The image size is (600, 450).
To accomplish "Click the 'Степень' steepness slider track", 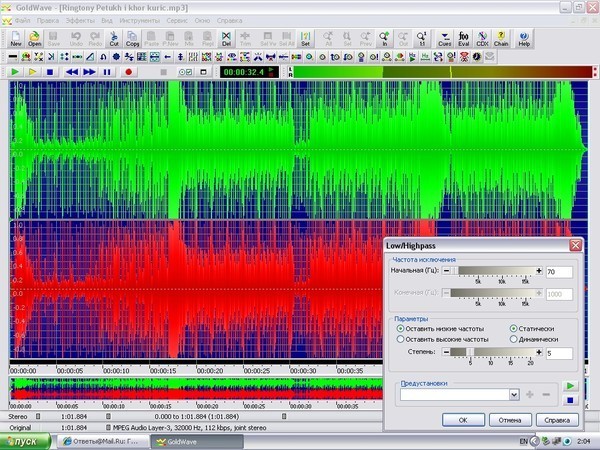I will tap(492, 352).
